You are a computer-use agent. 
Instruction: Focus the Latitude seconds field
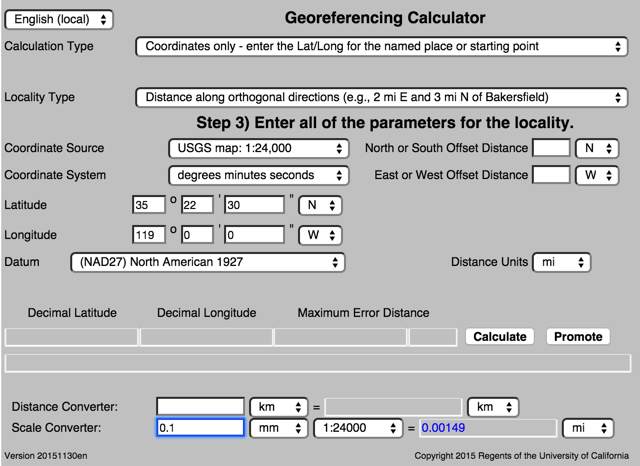click(x=254, y=205)
